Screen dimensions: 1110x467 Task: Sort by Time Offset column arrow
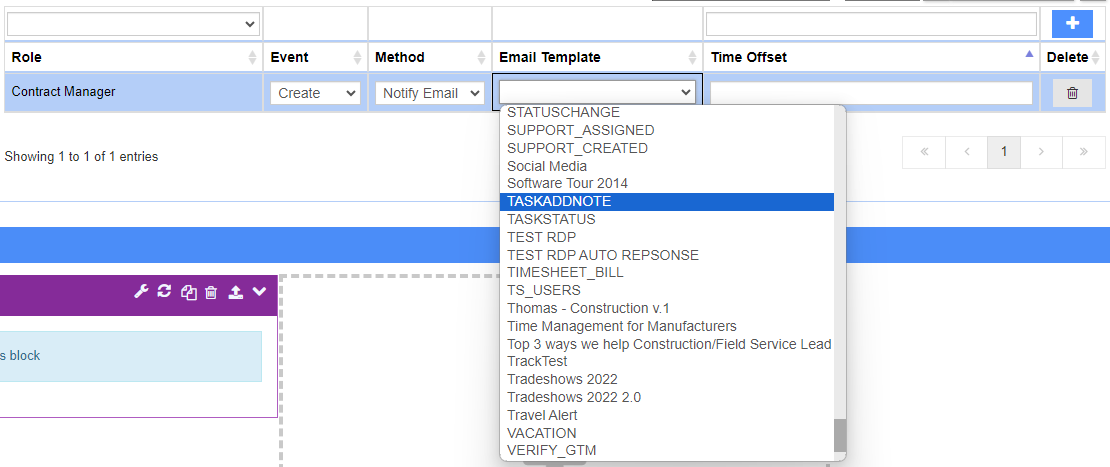coord(1029,56)
